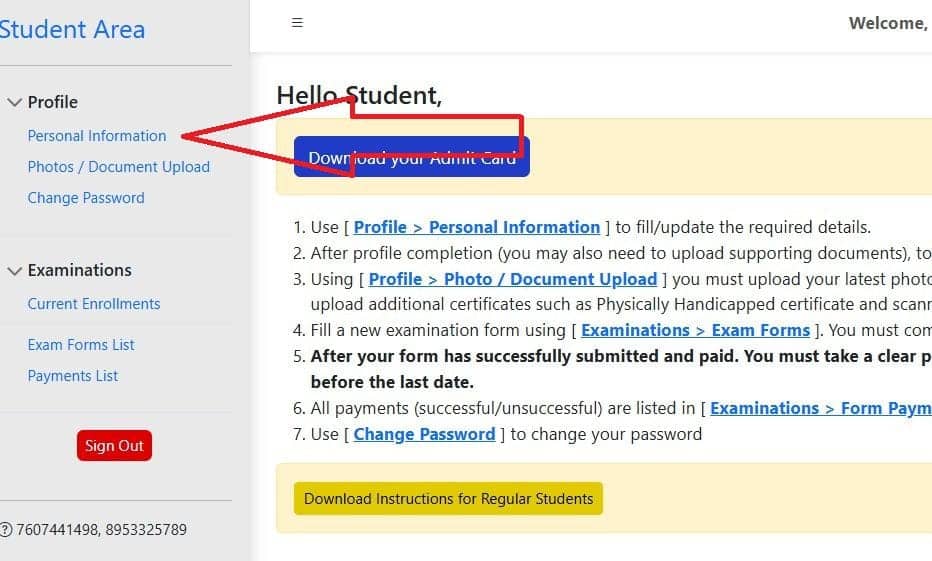Open the Examinations > Exam Forms link
The width and height of the screenshot is (932, 561).
695,330
